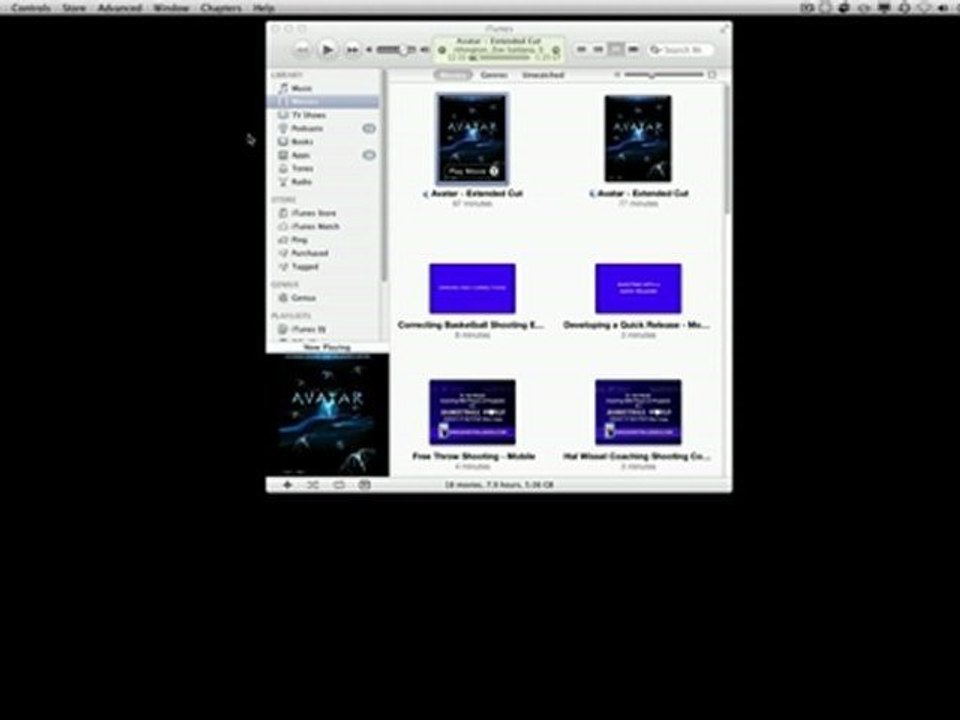Switch to the Genres tab
Image resolution: width=960 pixels, height=720 pixels.
click(494, 75)
